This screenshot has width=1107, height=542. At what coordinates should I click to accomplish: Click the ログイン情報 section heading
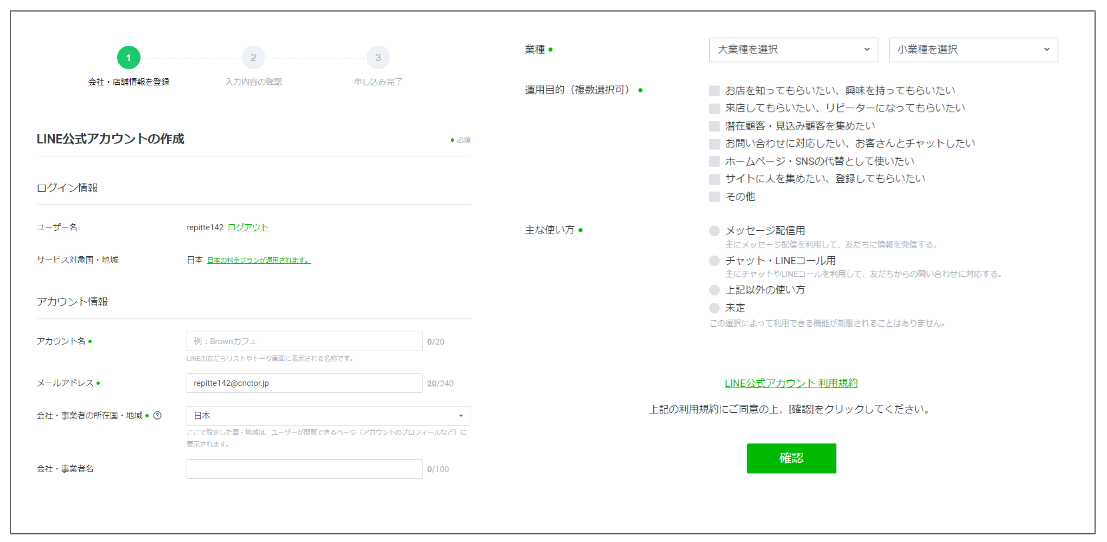click(67, 188)
